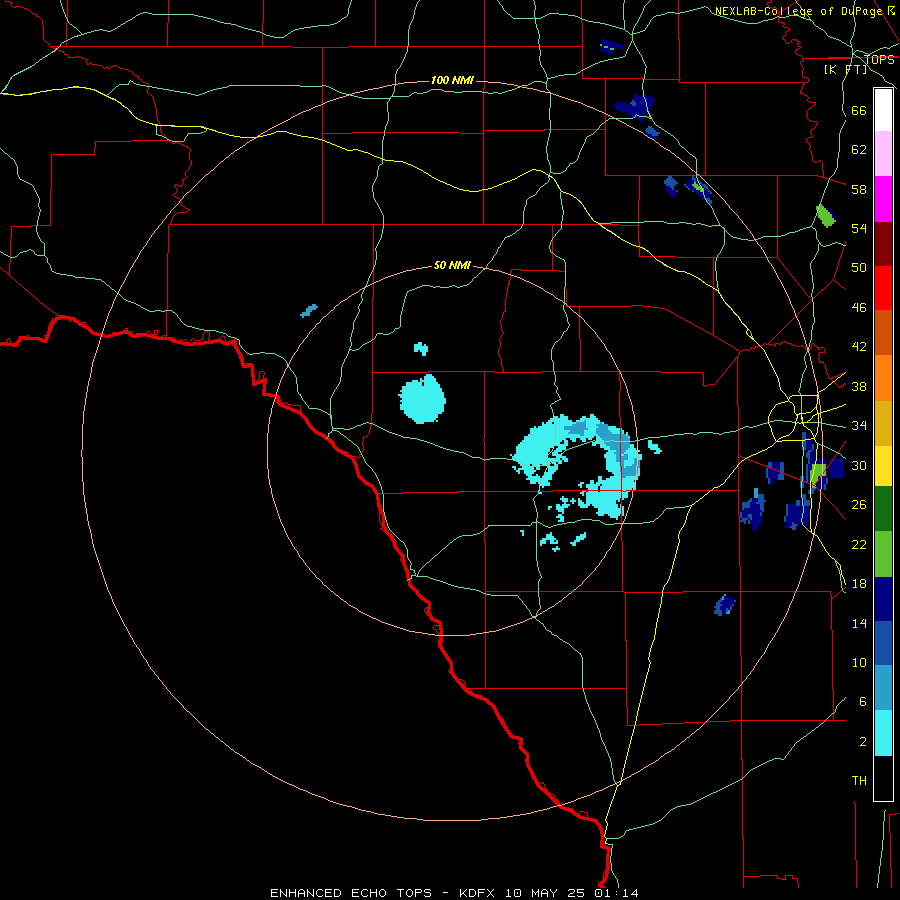The width and height of the screenshot is (900, 900).
Task: Click the 18 legend value
Action: (x=859, y=584)
